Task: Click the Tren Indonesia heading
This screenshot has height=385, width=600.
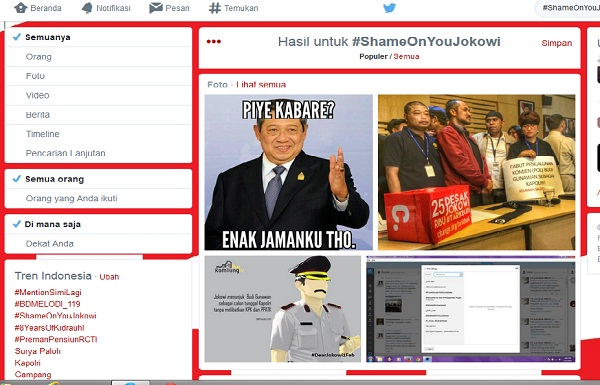Action: pyautogui.click(x=53, y=276)
